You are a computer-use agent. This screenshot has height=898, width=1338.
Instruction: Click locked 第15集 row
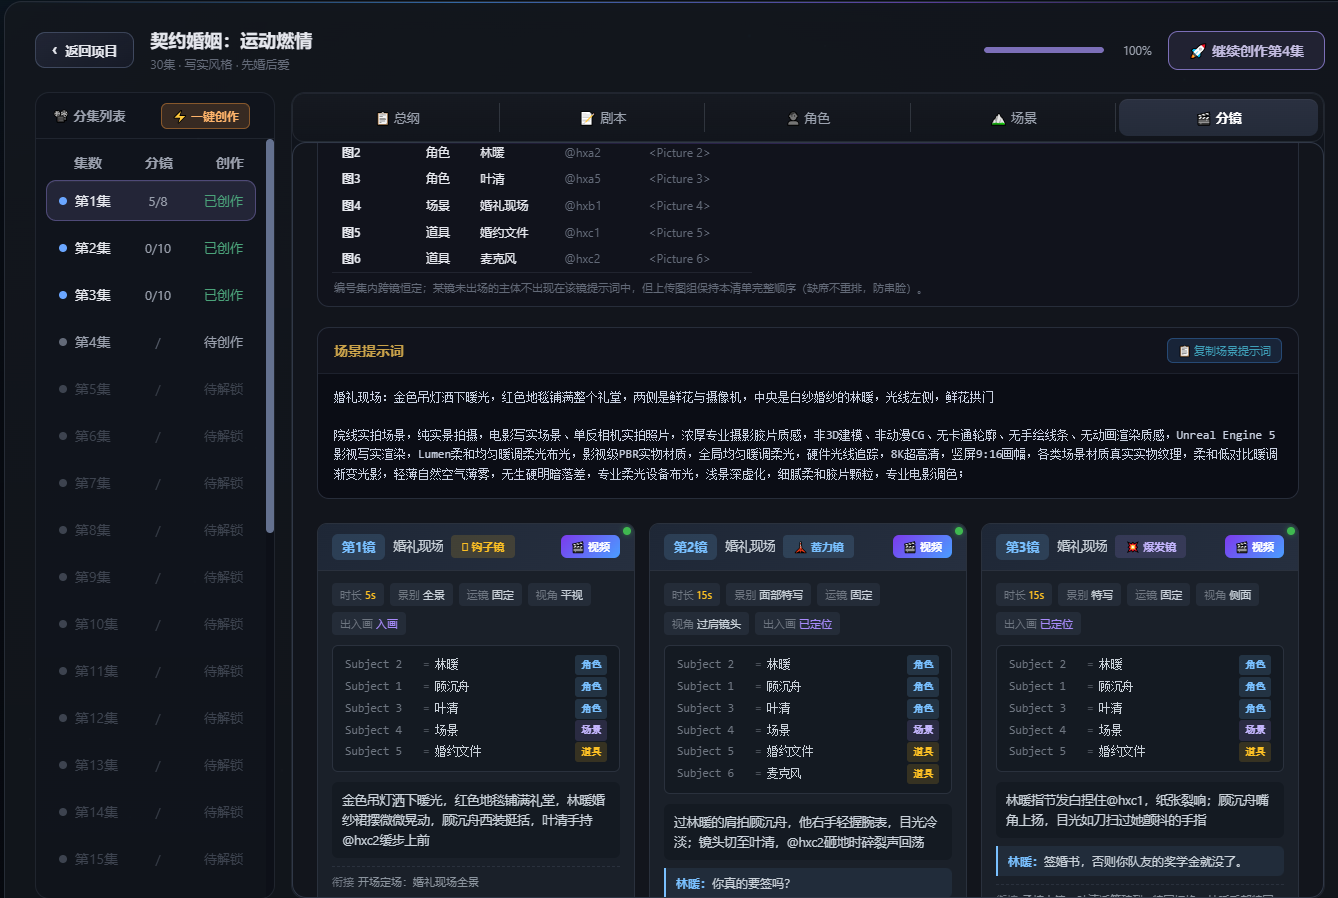pos(151,859)
